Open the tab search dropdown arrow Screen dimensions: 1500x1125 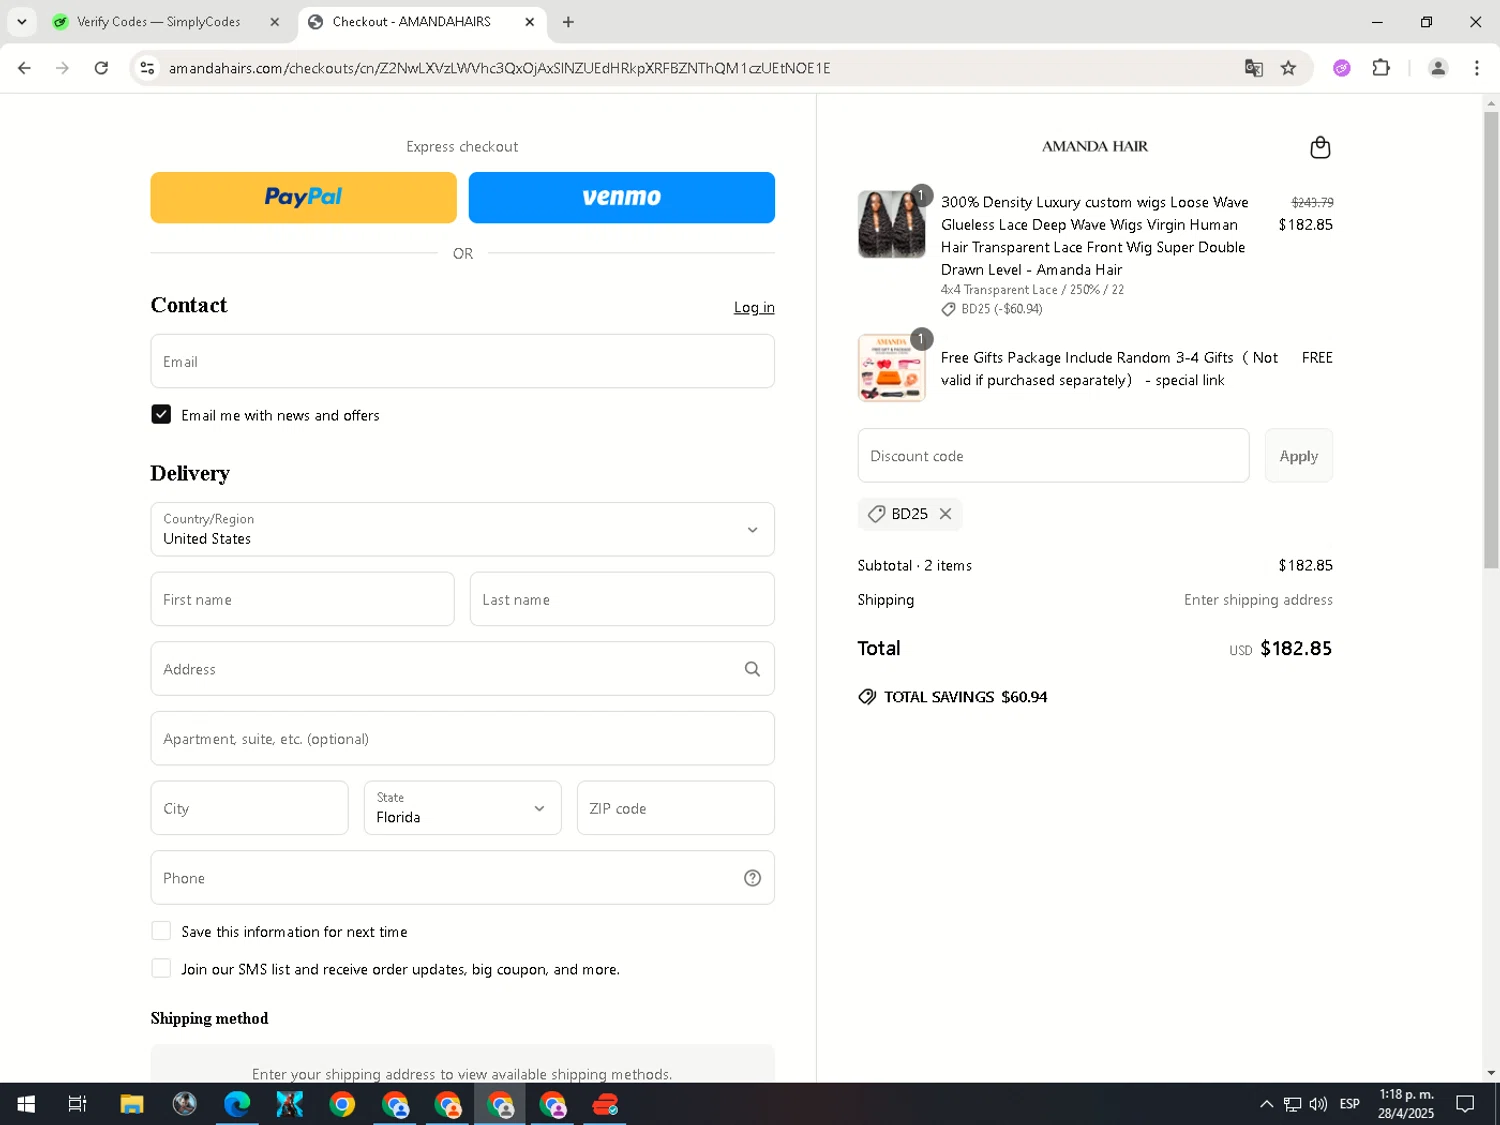tap(21, 21)
